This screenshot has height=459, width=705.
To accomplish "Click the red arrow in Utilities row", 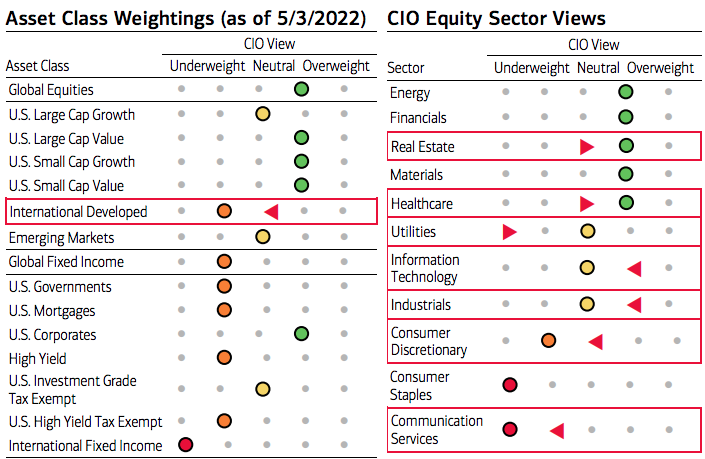I will pyautogui.click(x=509, y=232).
